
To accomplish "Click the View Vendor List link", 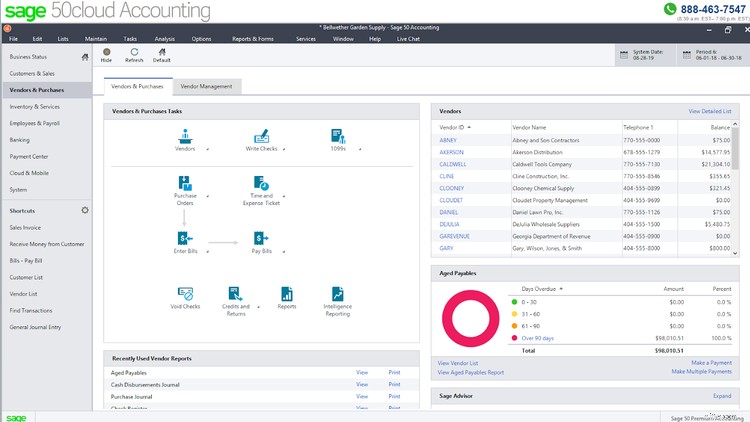I will coord(458,363).
